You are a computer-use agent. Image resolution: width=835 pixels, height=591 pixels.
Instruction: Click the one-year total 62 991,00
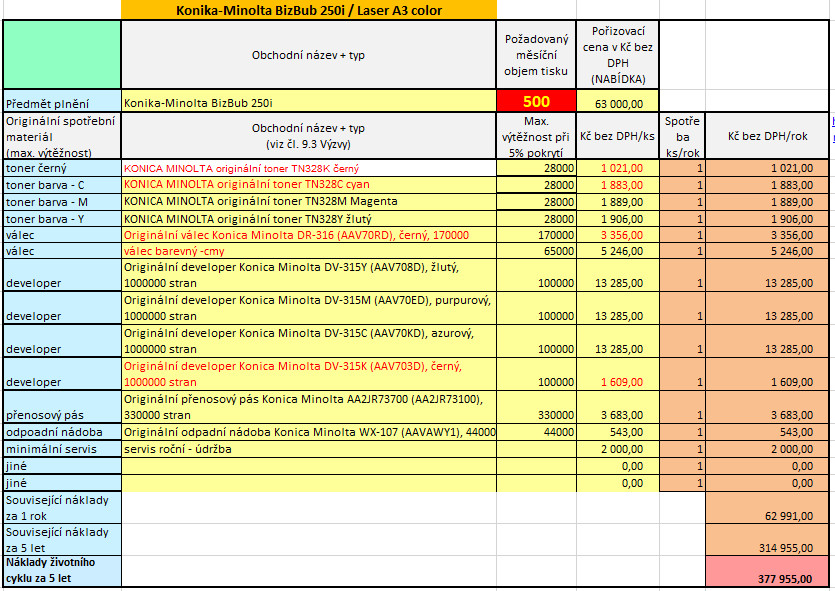point(767,507)
